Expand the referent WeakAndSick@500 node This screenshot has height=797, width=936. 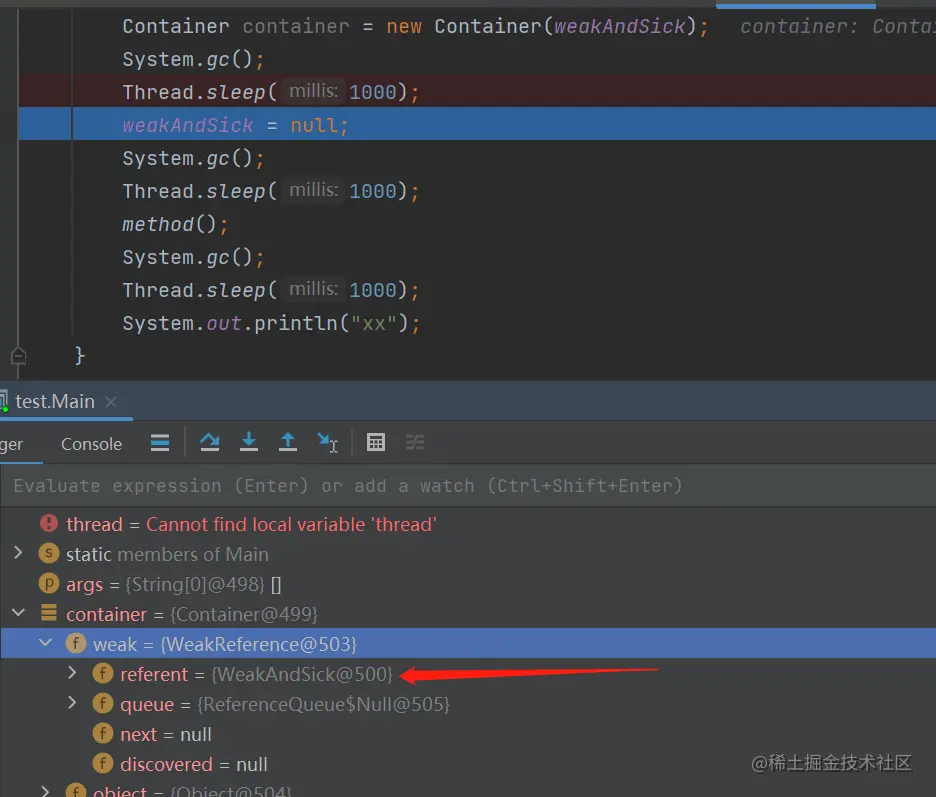[72, 673]
